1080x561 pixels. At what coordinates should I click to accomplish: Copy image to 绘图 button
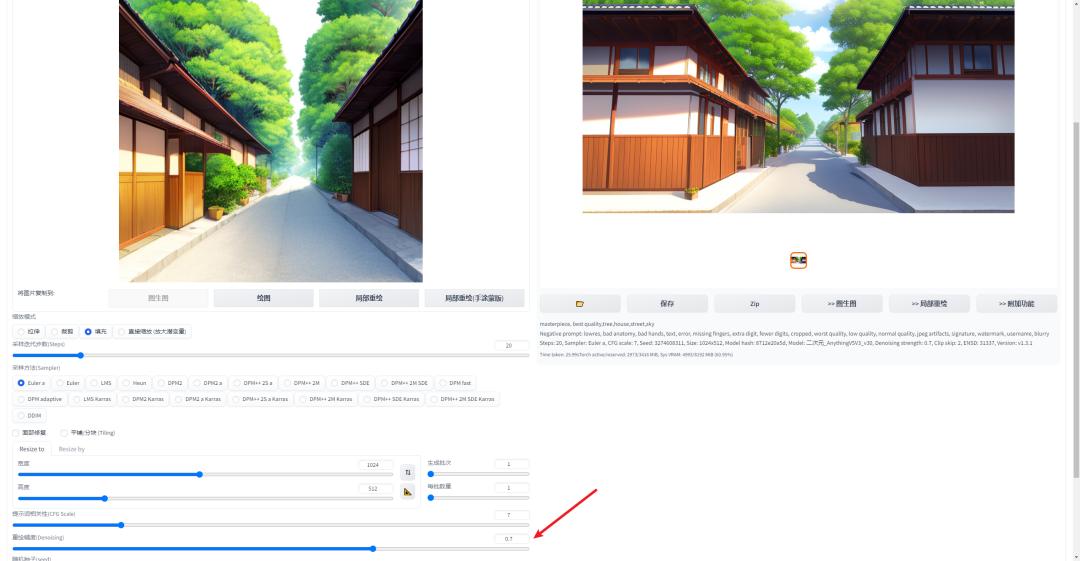[264, 298]
